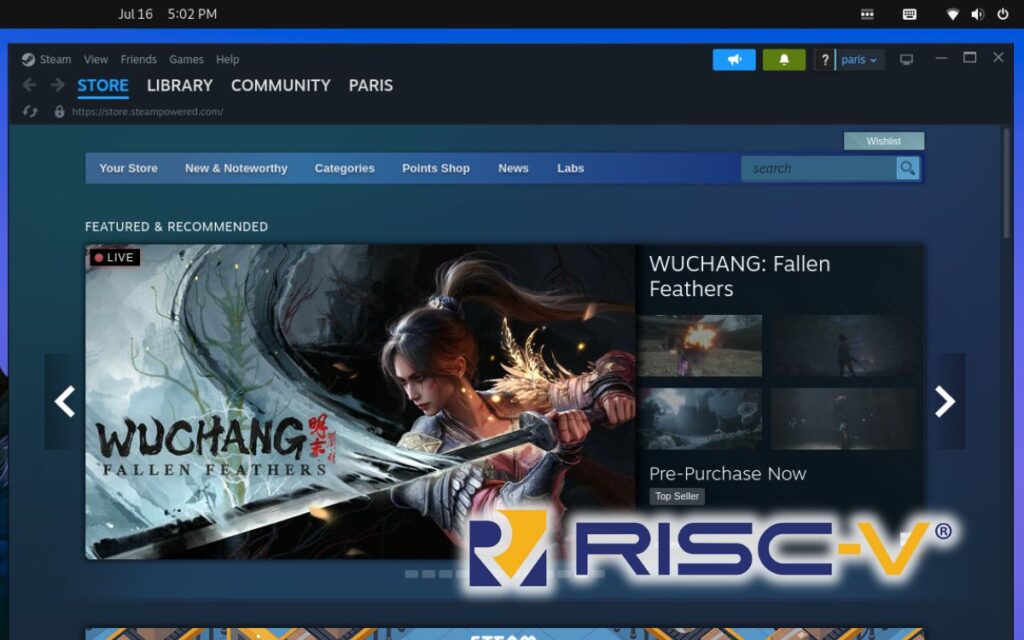The height and width of the screenshot is (640, 1024).
Task: Open Steam announcements via megaphone icon
Action: (x=735, y=60)
